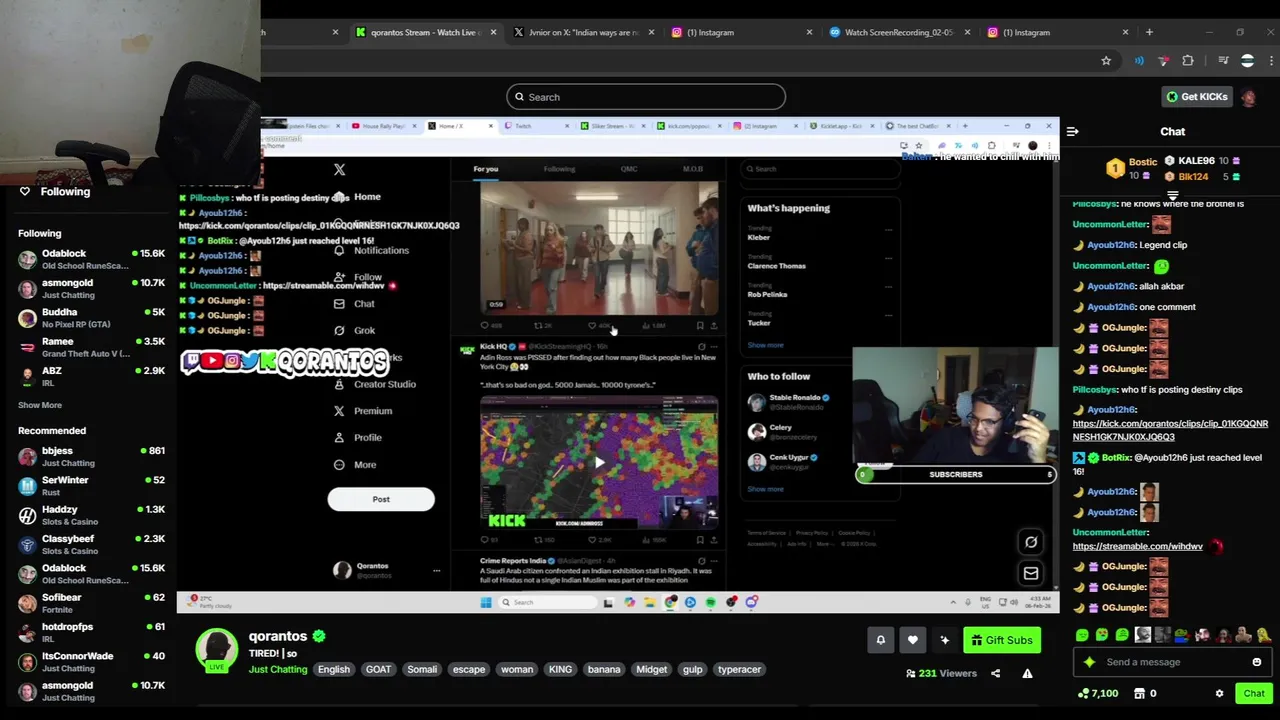Image resolution: width=1280 pixels, height=720 pixels.
Task: Open SerWinter Rust channel
Action: point(92,486)
